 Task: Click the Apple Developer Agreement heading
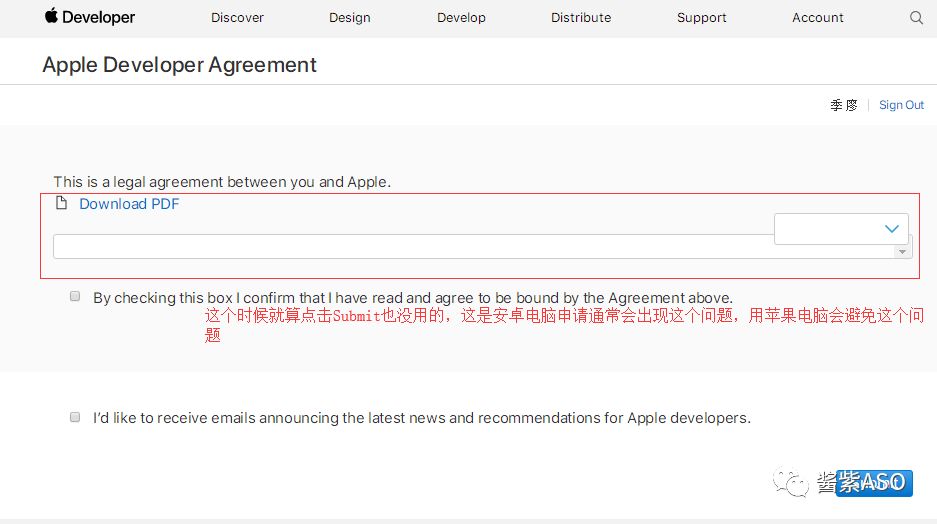tap(179, 65)
